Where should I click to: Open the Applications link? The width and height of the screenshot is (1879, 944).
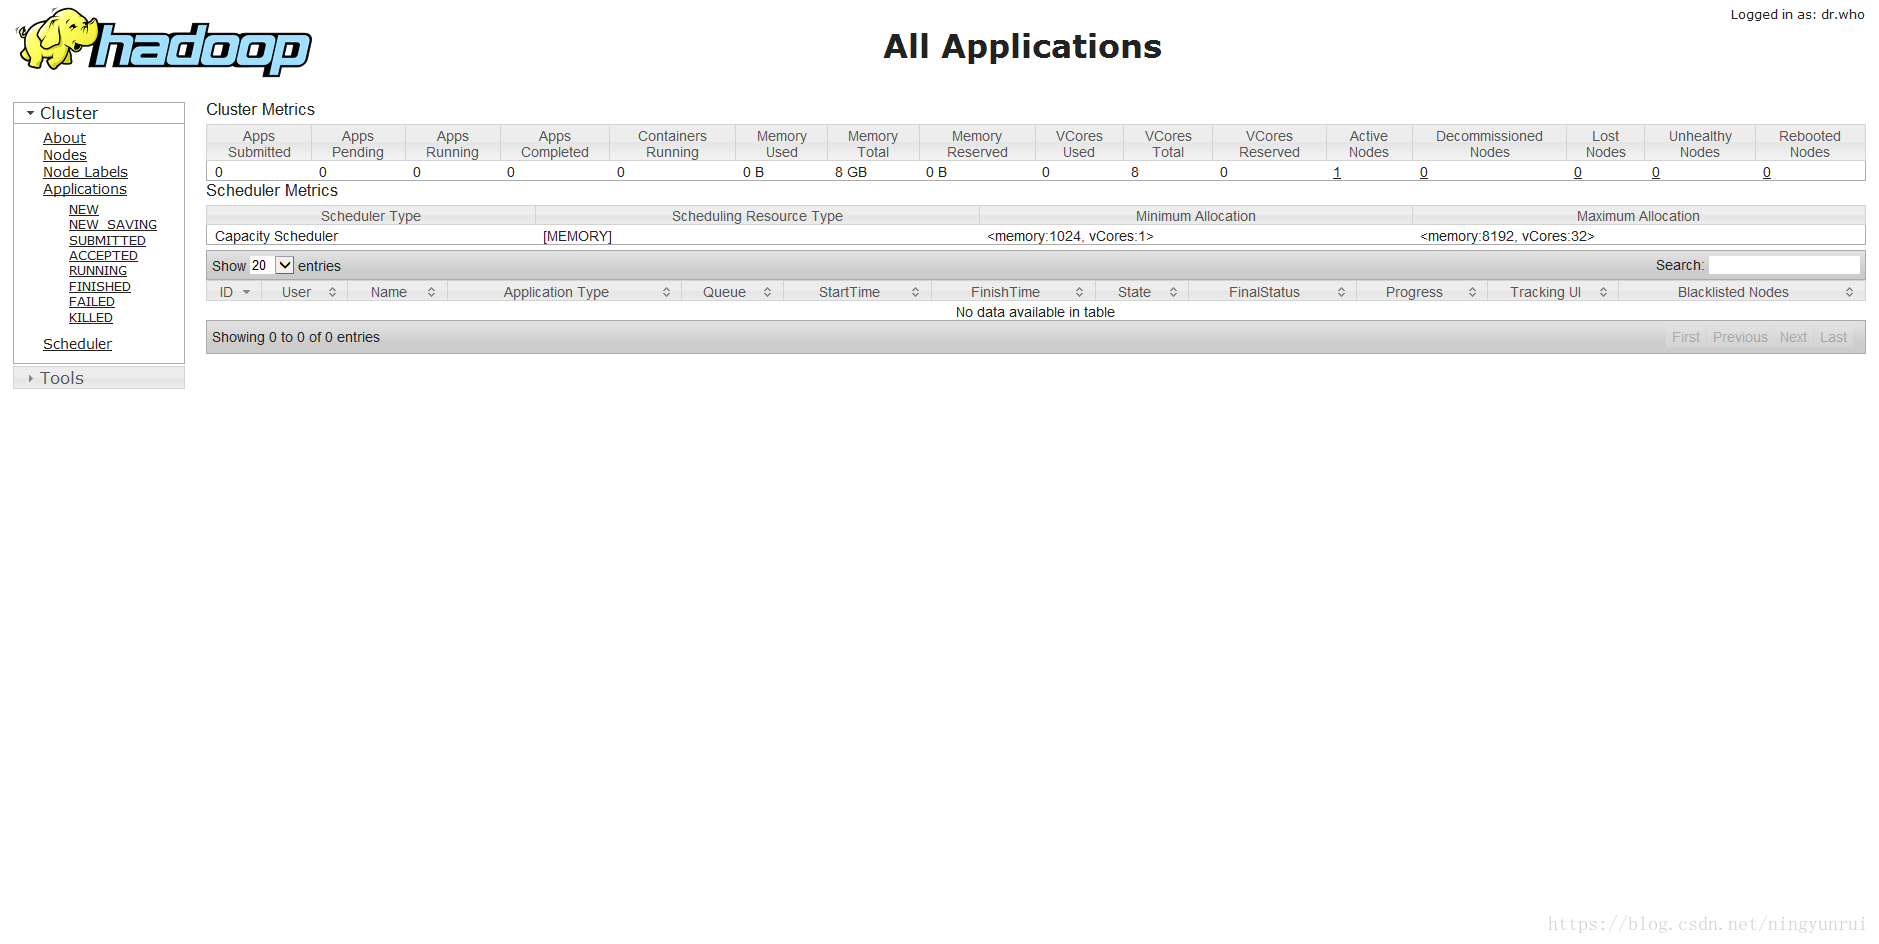85,189
